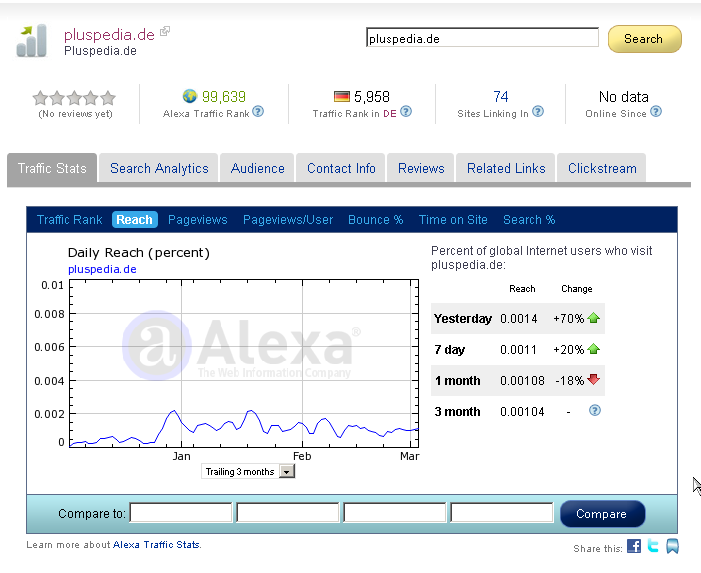Share this page on Facebook
Viewport: 701px width, 573px height.
click(634, 546)
